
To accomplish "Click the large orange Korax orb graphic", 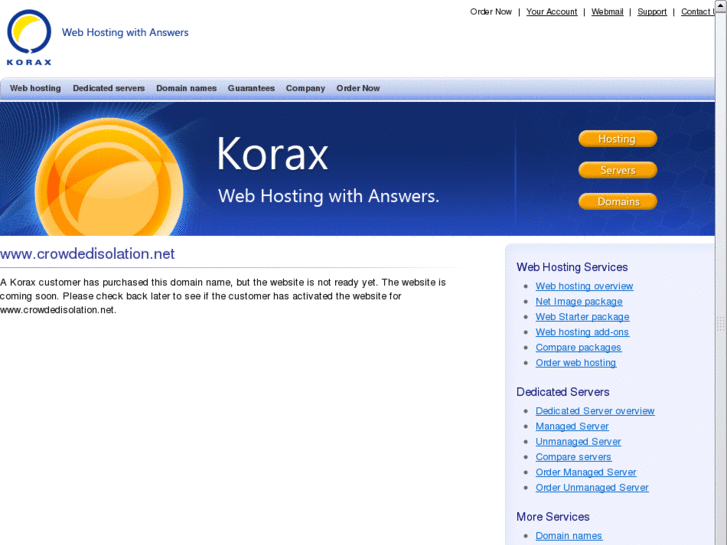I will (109, 178).
